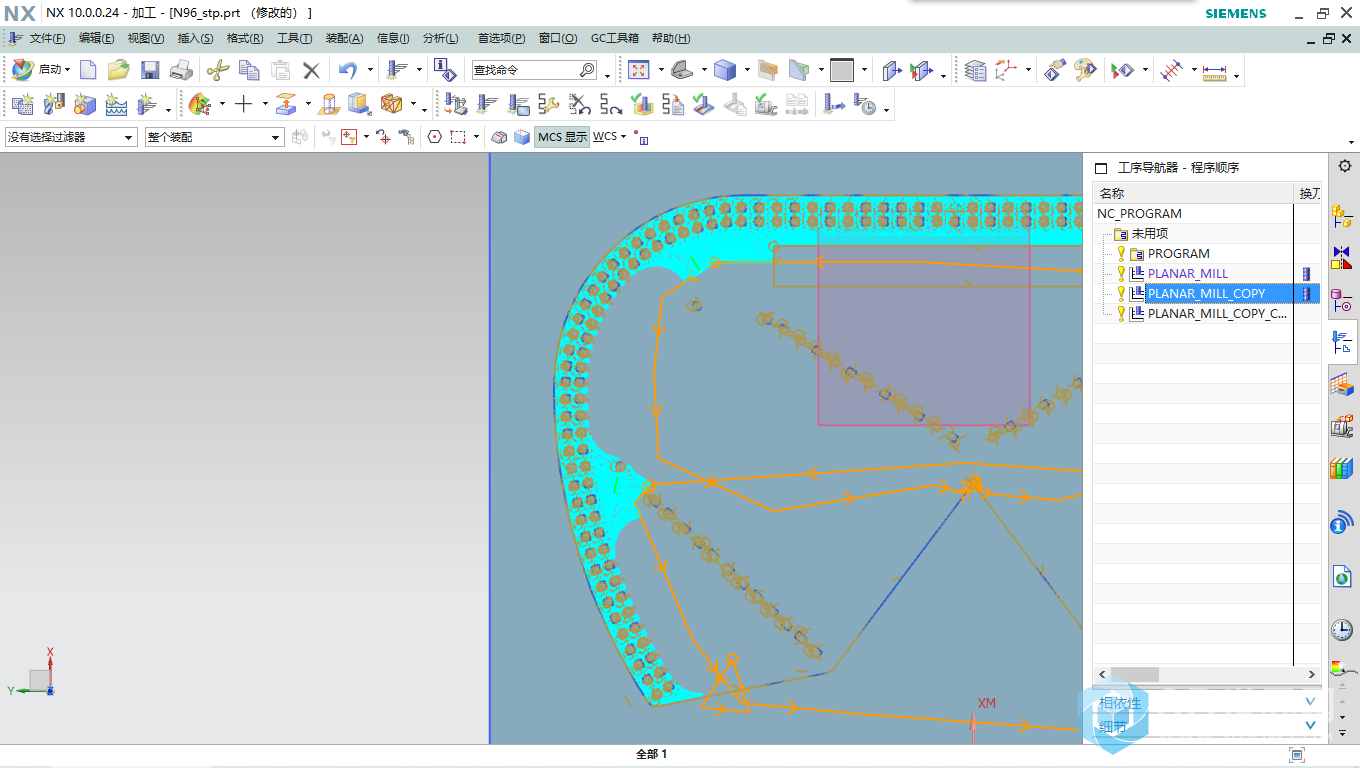The width and height of the screenshot is (1360, 768).
Task: Click the 名称 column header
Action: (1193, 193)
